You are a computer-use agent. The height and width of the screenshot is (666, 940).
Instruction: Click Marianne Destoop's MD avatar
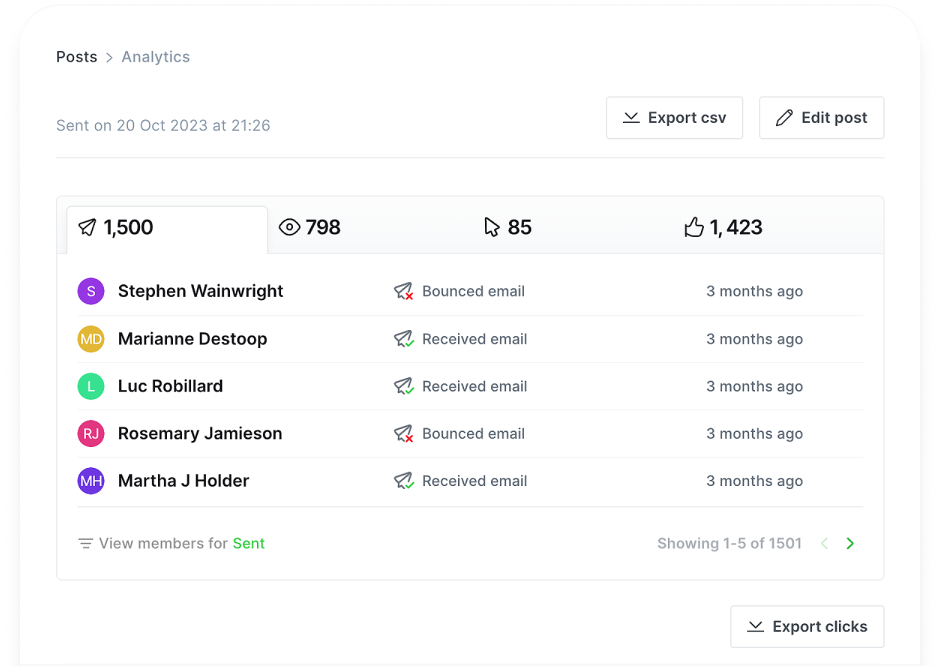pos(91,339)
